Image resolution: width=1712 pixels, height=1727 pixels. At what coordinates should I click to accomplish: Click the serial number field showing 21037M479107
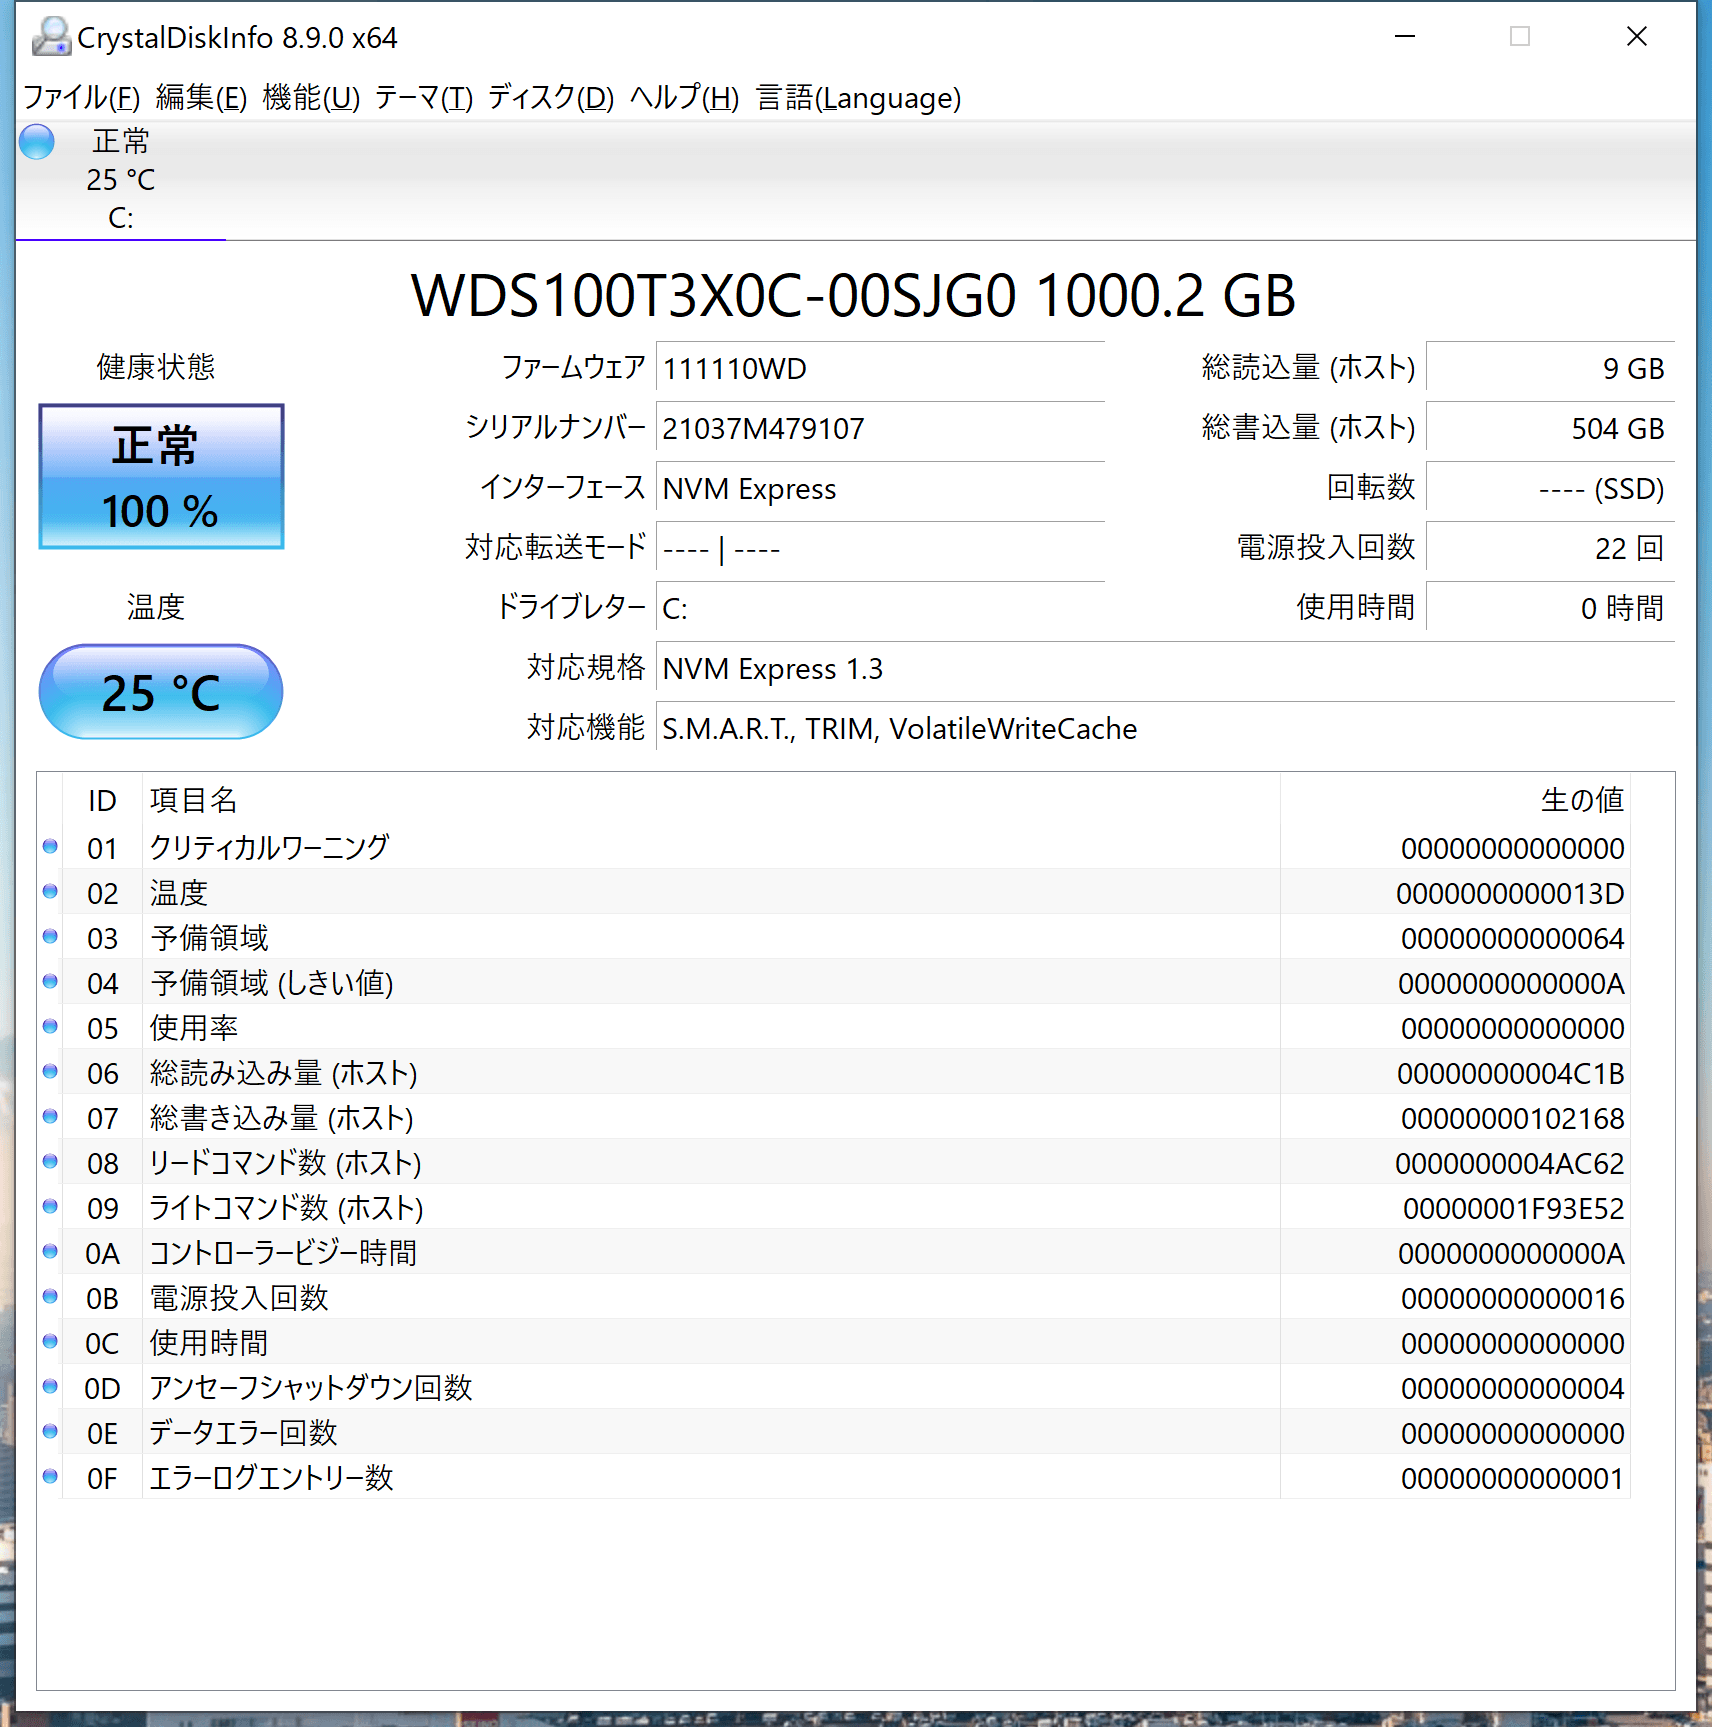880,429
